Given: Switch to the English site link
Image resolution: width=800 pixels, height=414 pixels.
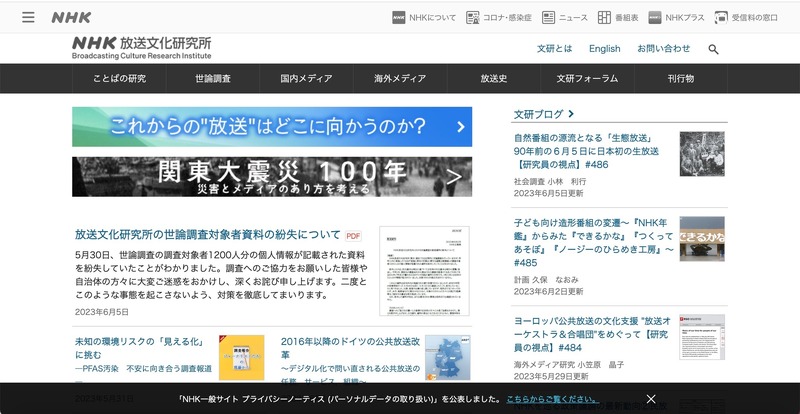Looking at the screenshot, I should 604,48.
